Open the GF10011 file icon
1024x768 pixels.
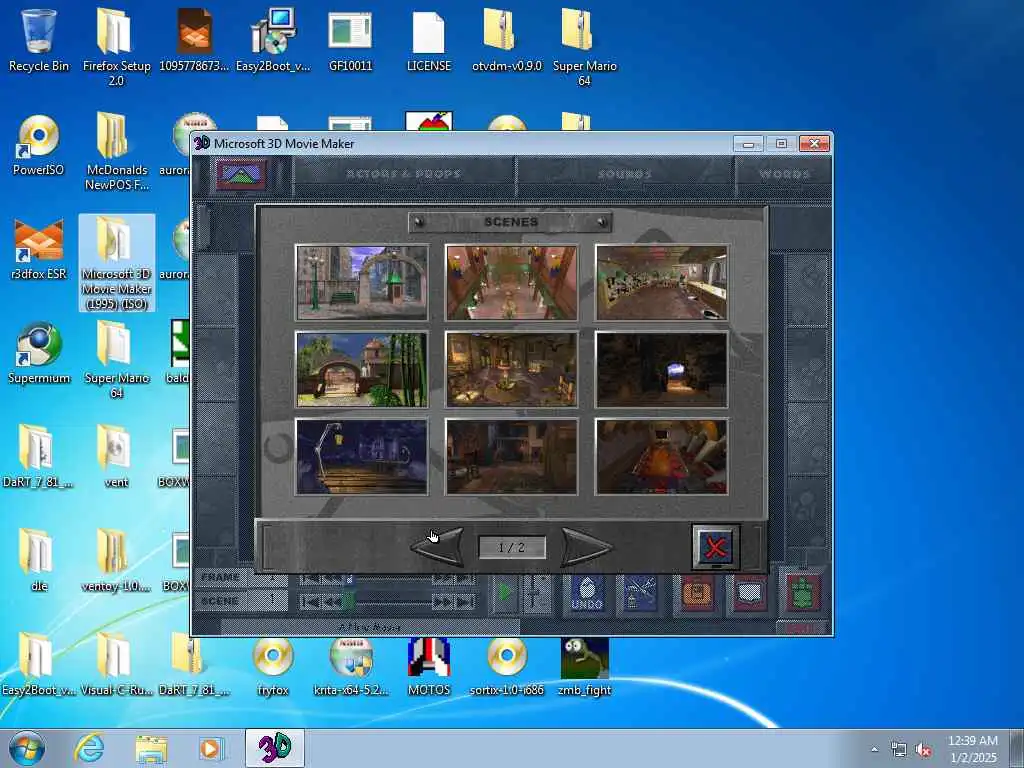point(351,39)
